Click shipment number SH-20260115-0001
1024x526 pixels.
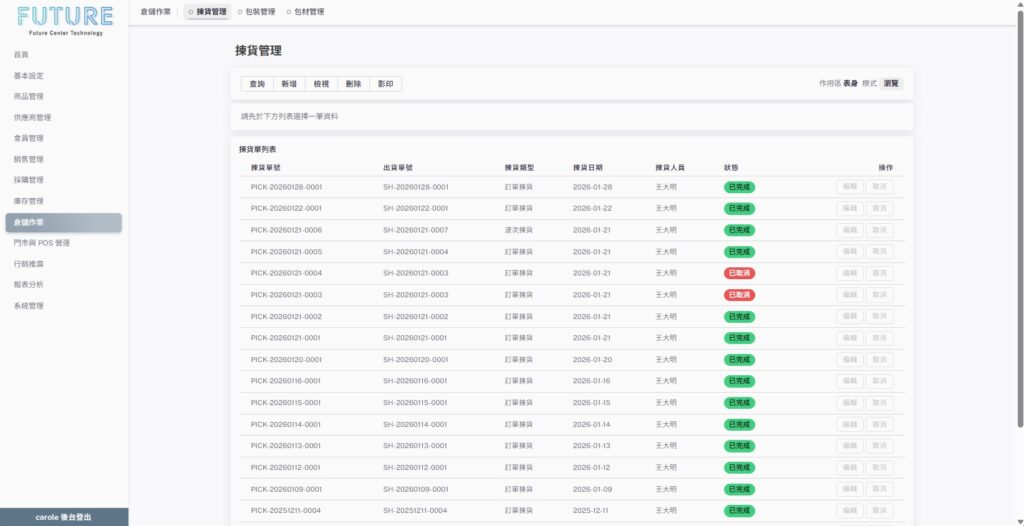click(x=415, y=403)
